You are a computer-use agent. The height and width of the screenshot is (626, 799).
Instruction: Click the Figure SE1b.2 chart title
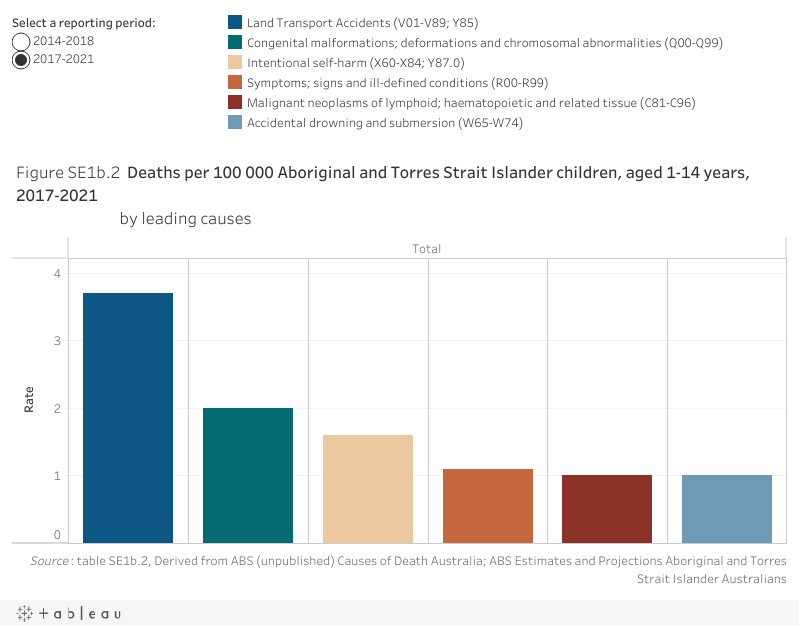(x=383, y=183)
